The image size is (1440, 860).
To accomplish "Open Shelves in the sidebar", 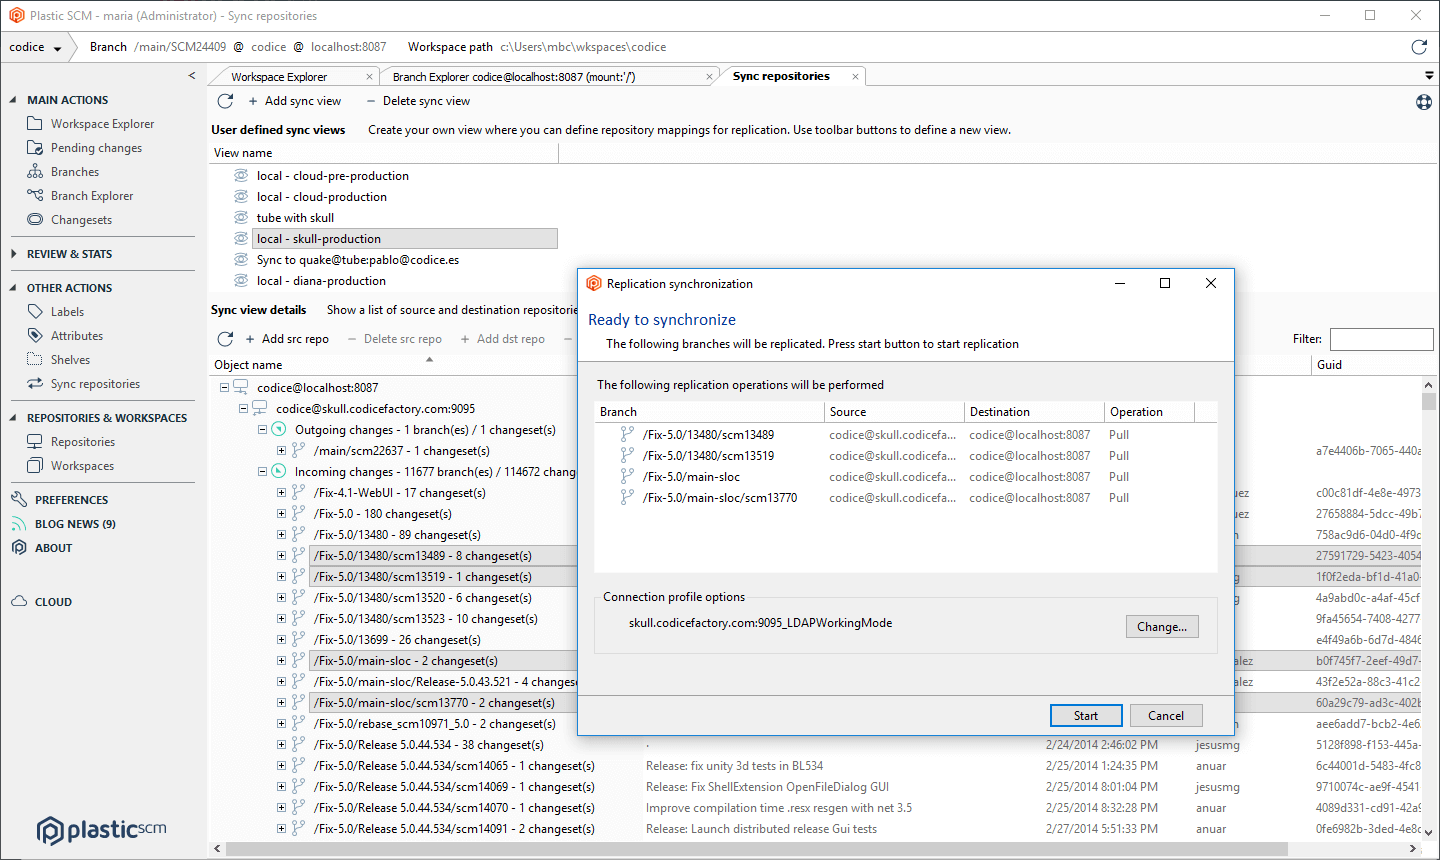I will coord(70,360).
